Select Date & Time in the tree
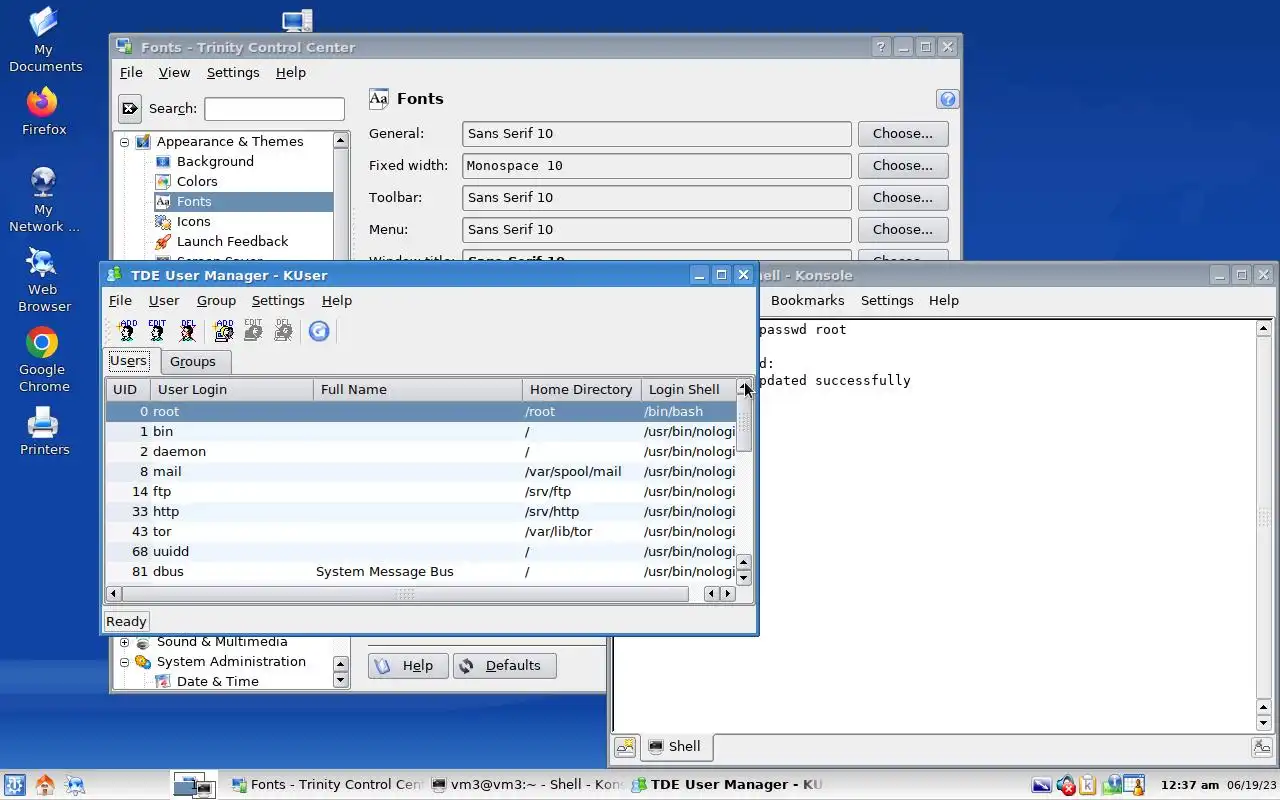Viewport: 1280px width, 800px height. [x=217, y=681]
